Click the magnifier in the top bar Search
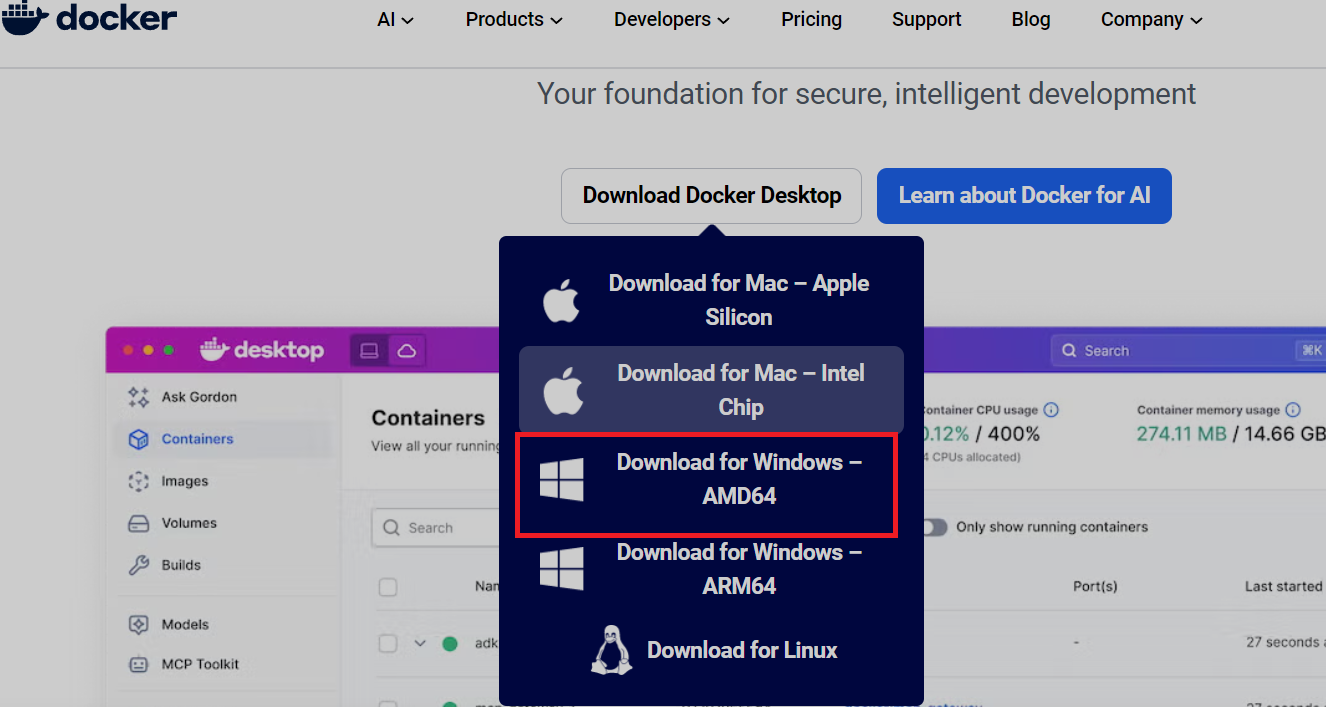 pos(1068,351)
